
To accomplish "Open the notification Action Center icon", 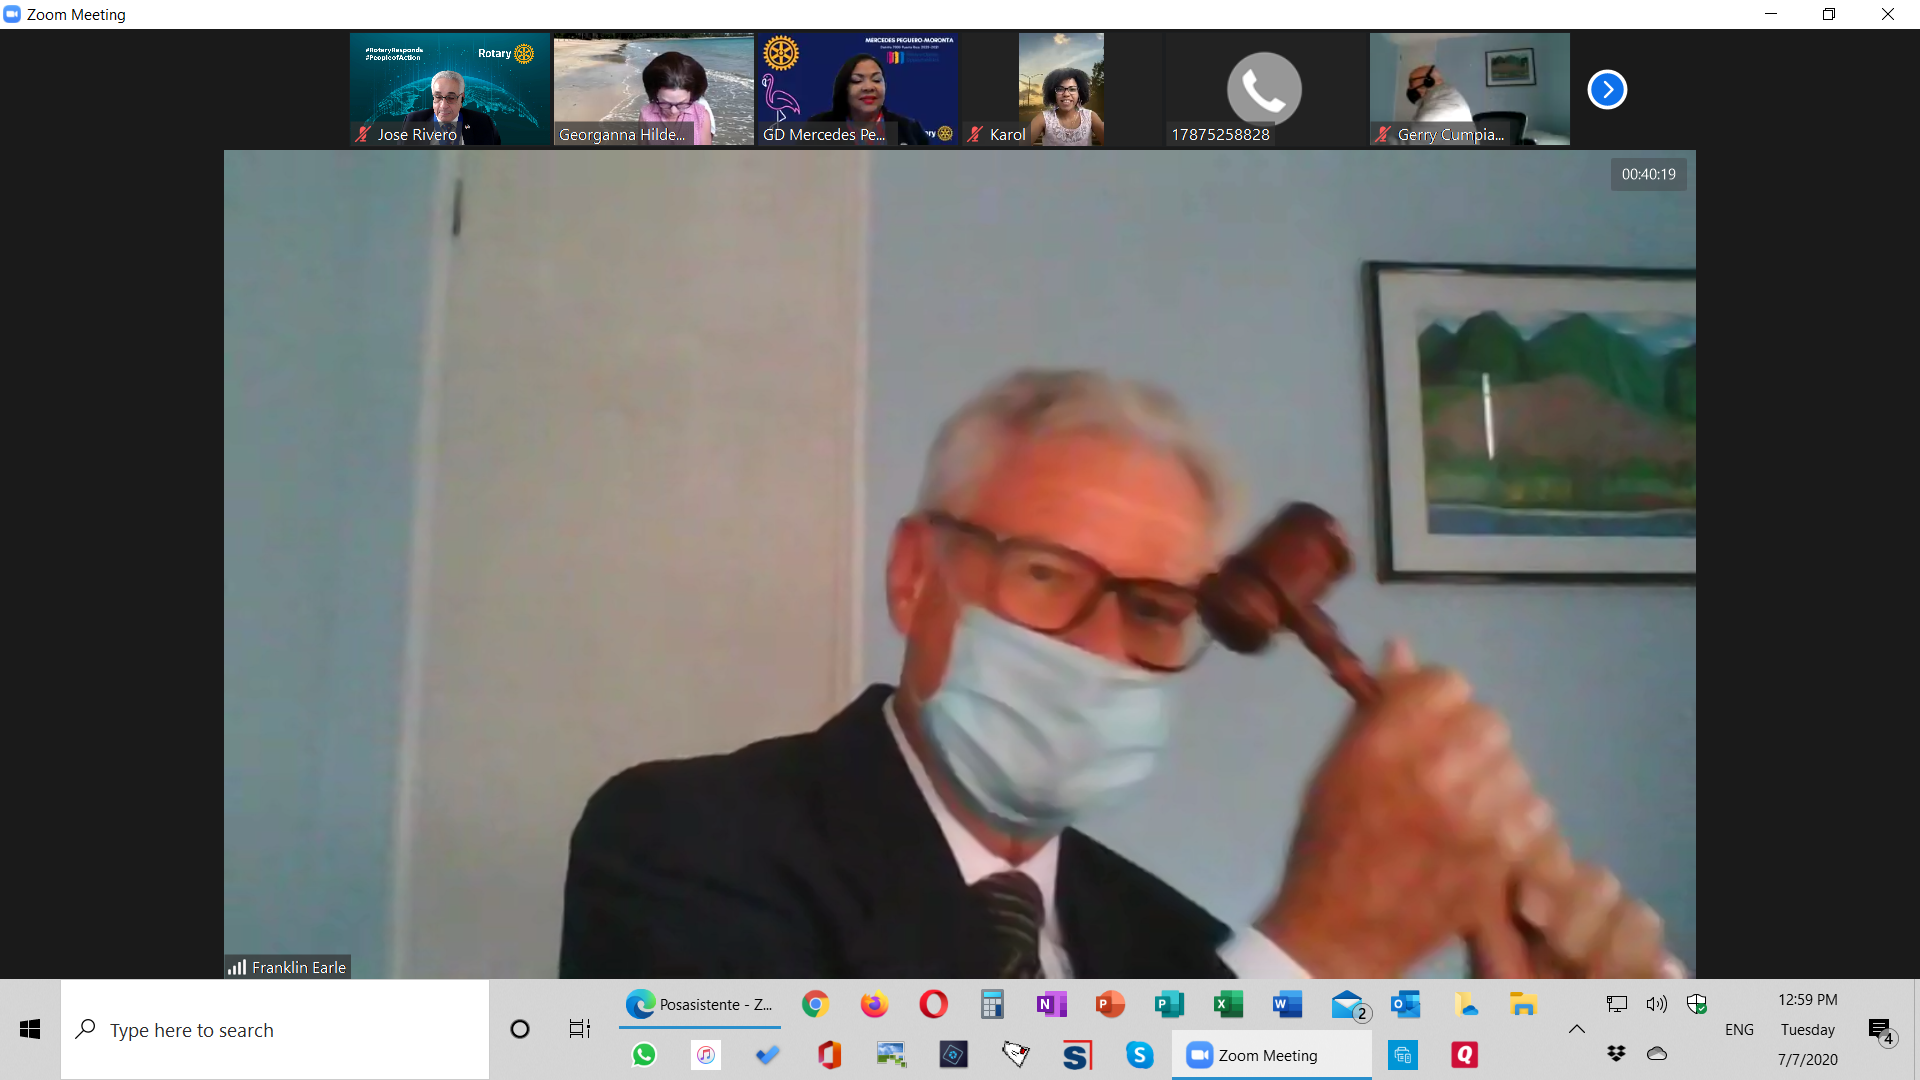I will [1881, 1030].
